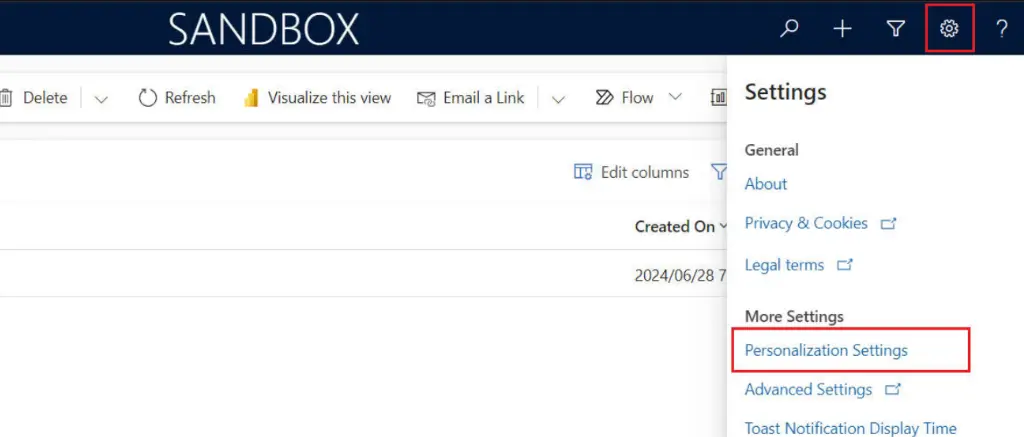
Task: Open Privacy & Cookies link
Action: (x=806, y=223)
